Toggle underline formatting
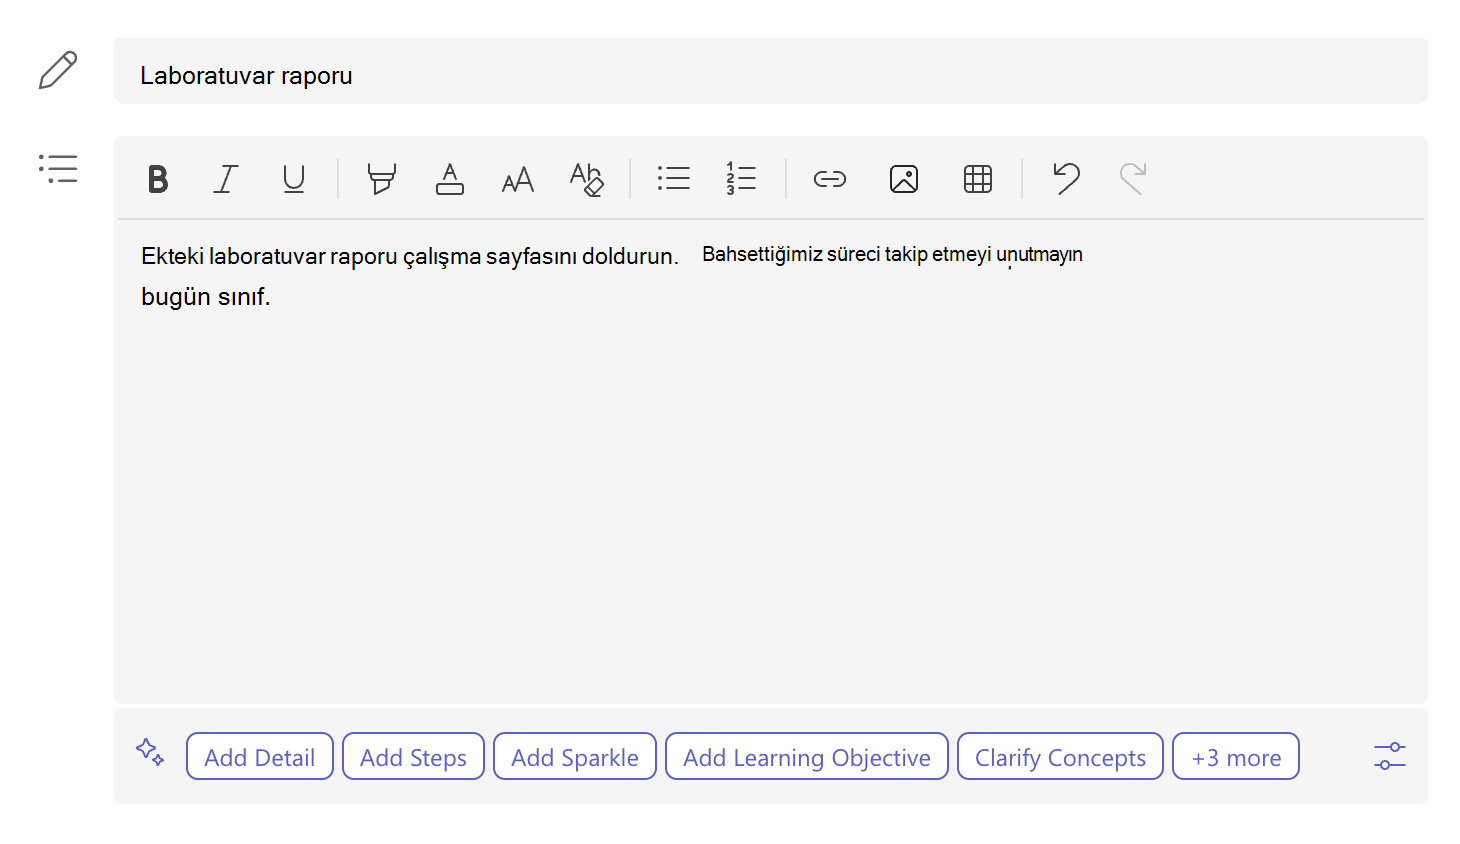This screenshot has height=844, width=1460. point(294,179)
